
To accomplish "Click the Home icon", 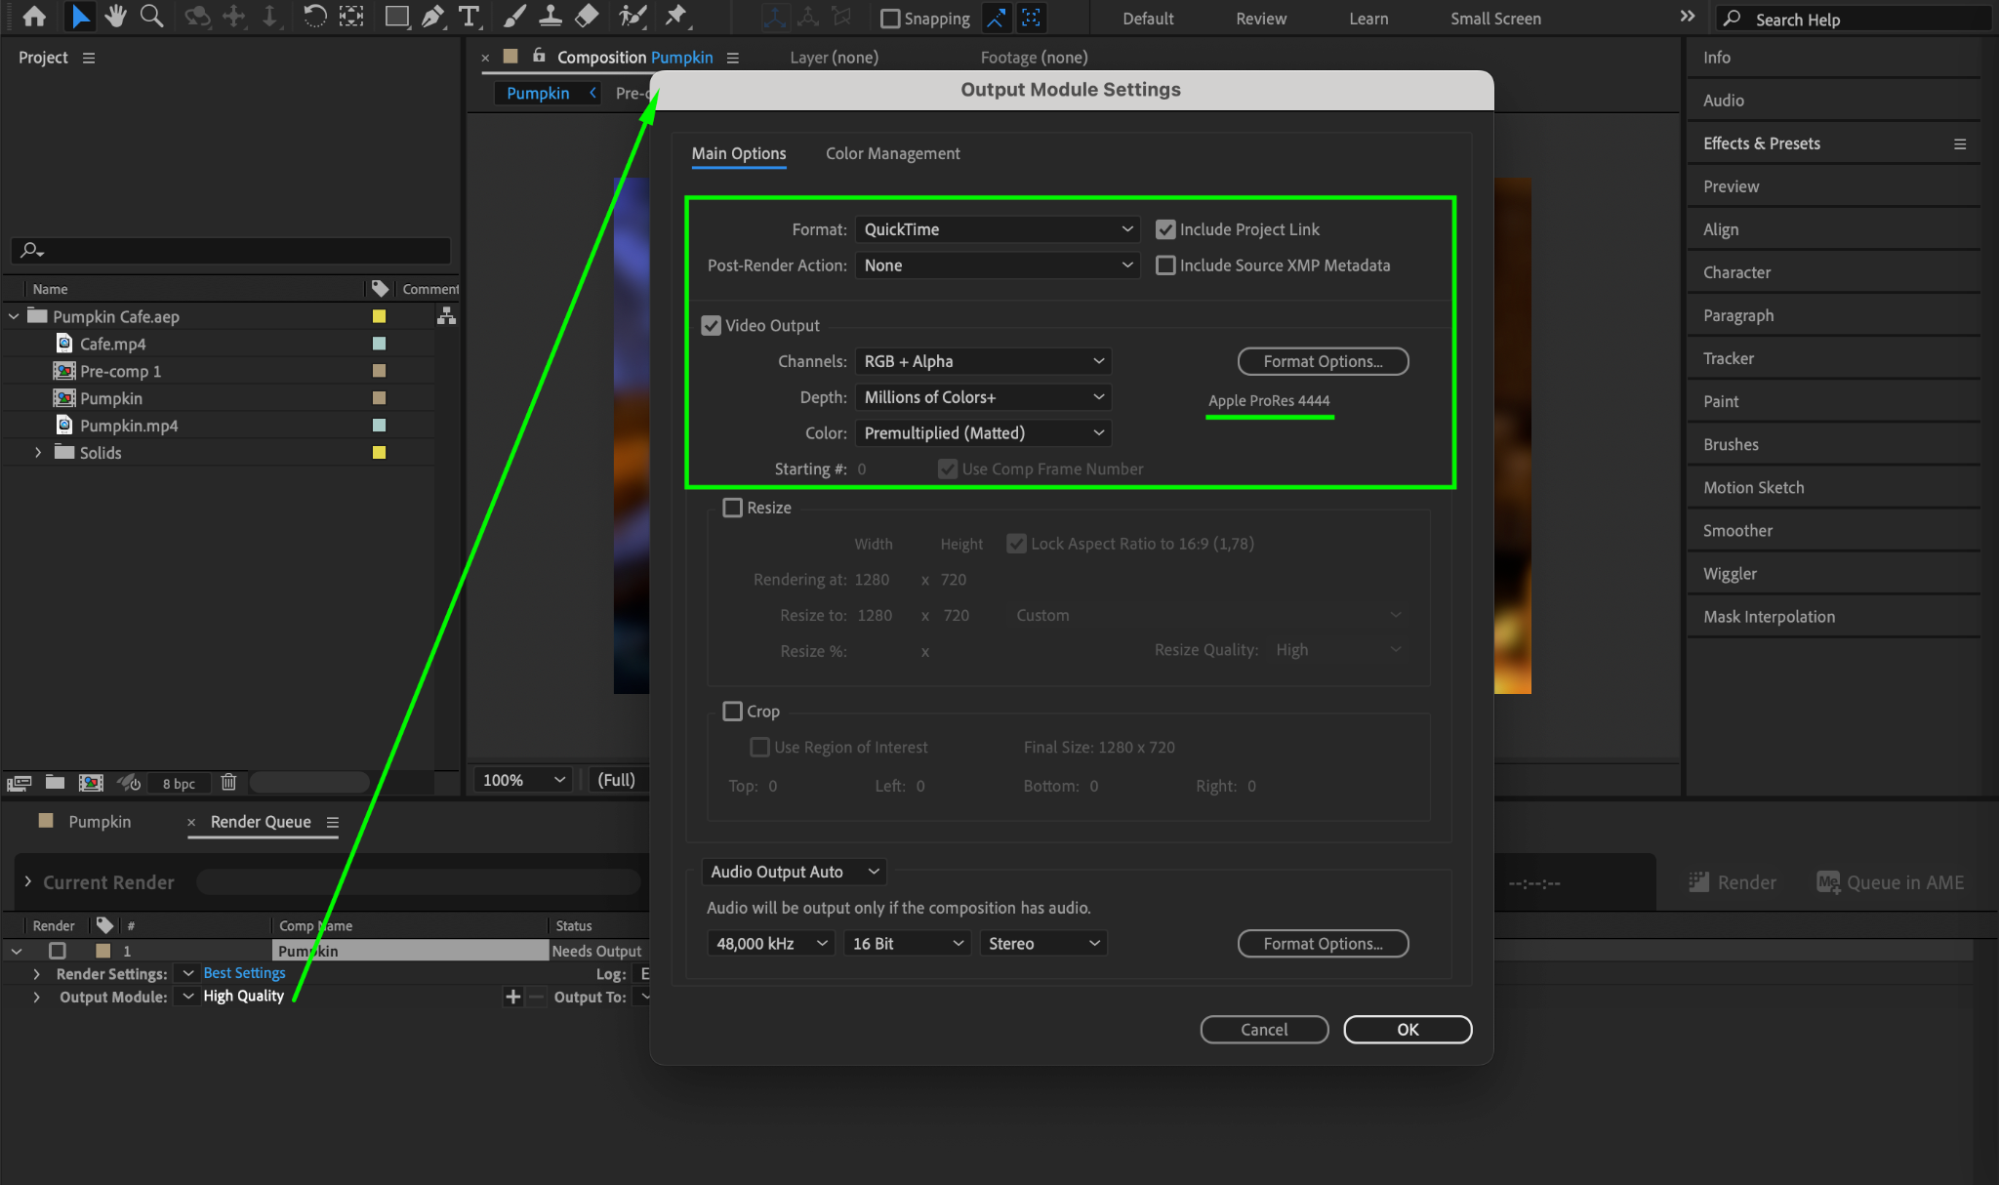I will [x=34, y=16].
